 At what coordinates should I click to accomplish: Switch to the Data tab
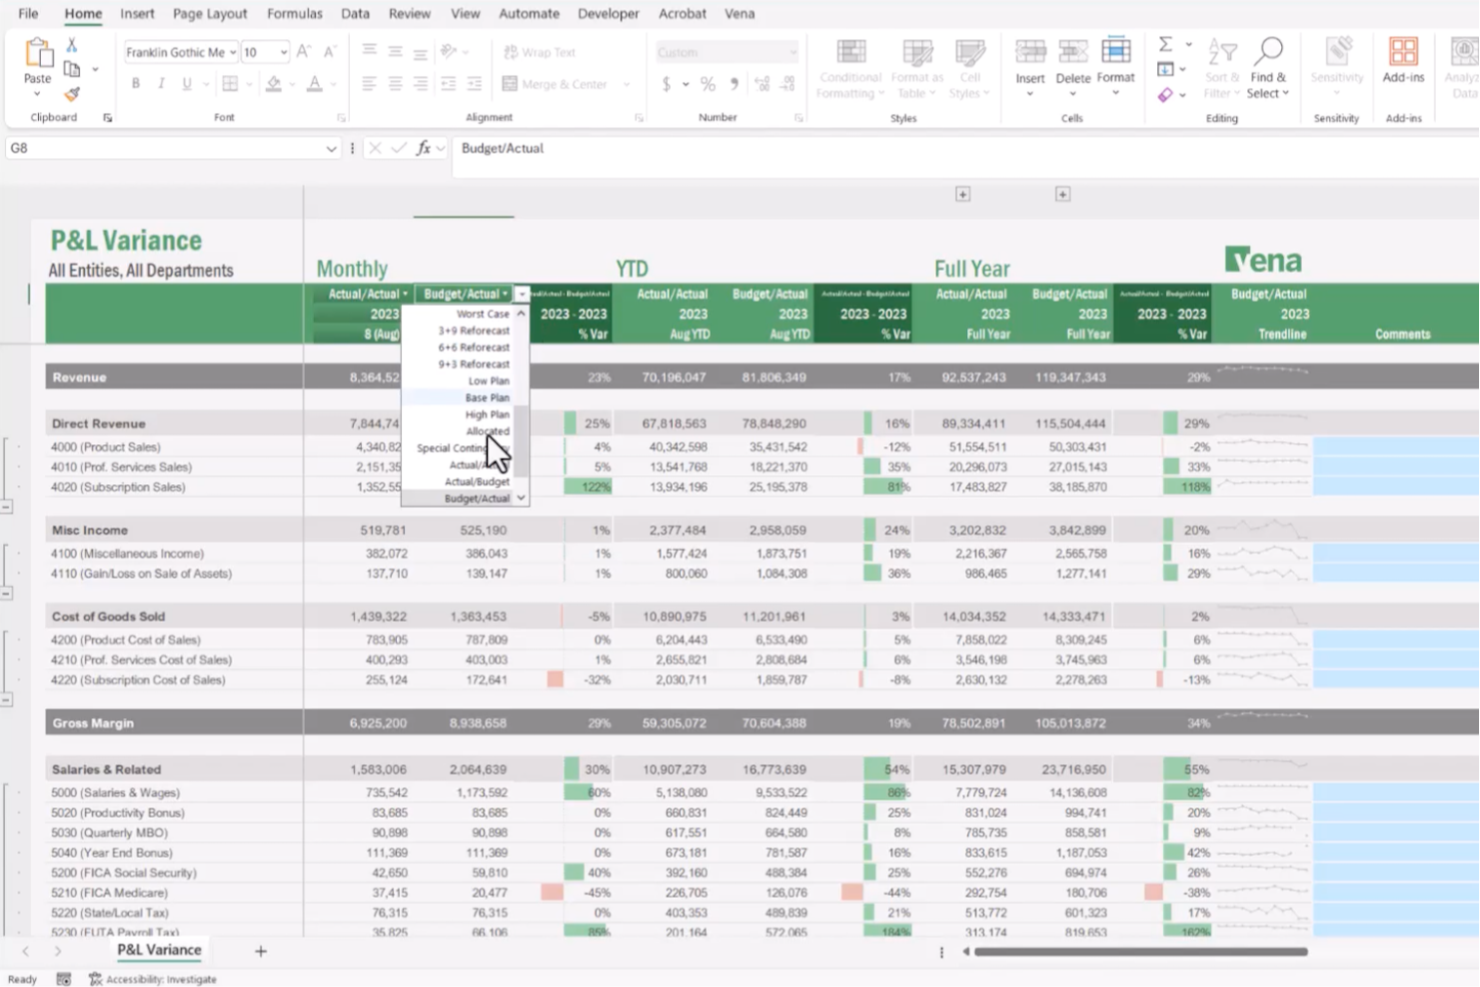355,13
